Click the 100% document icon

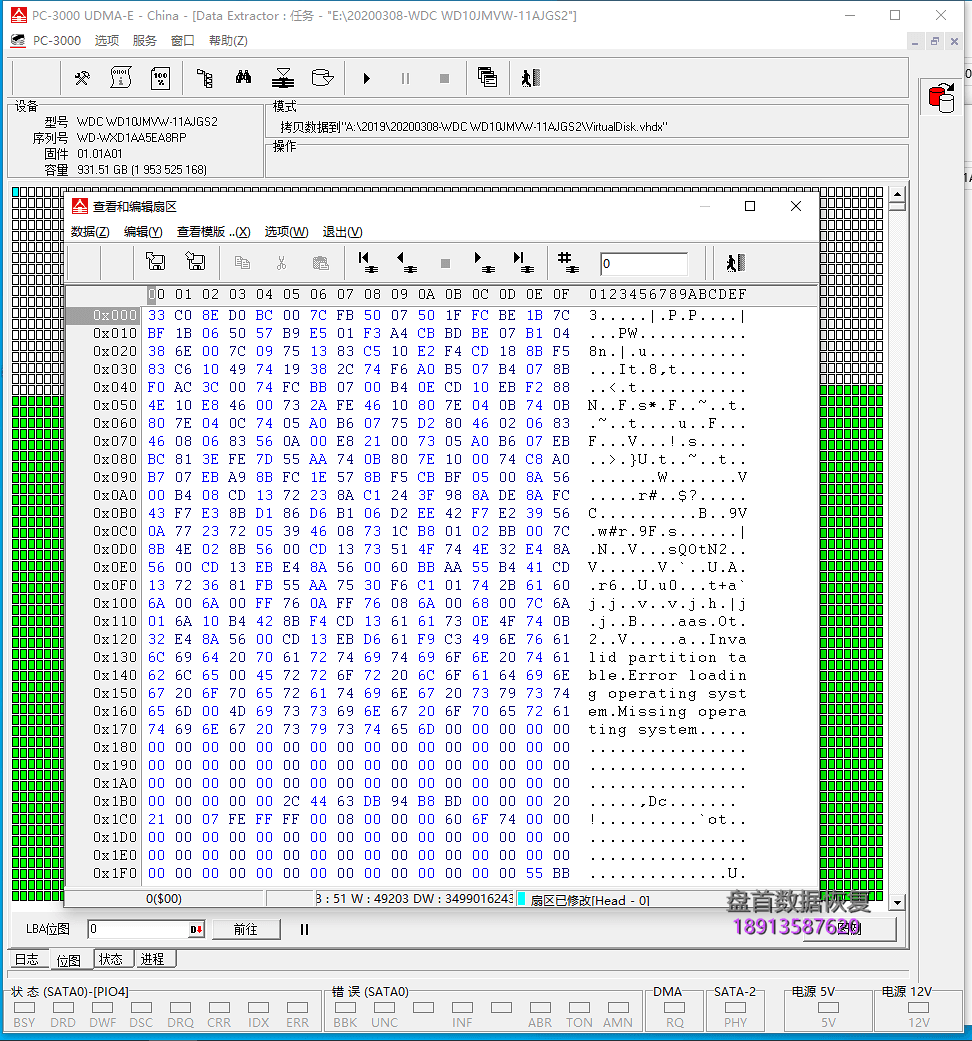pyautogui.click(x=160, y=78)
